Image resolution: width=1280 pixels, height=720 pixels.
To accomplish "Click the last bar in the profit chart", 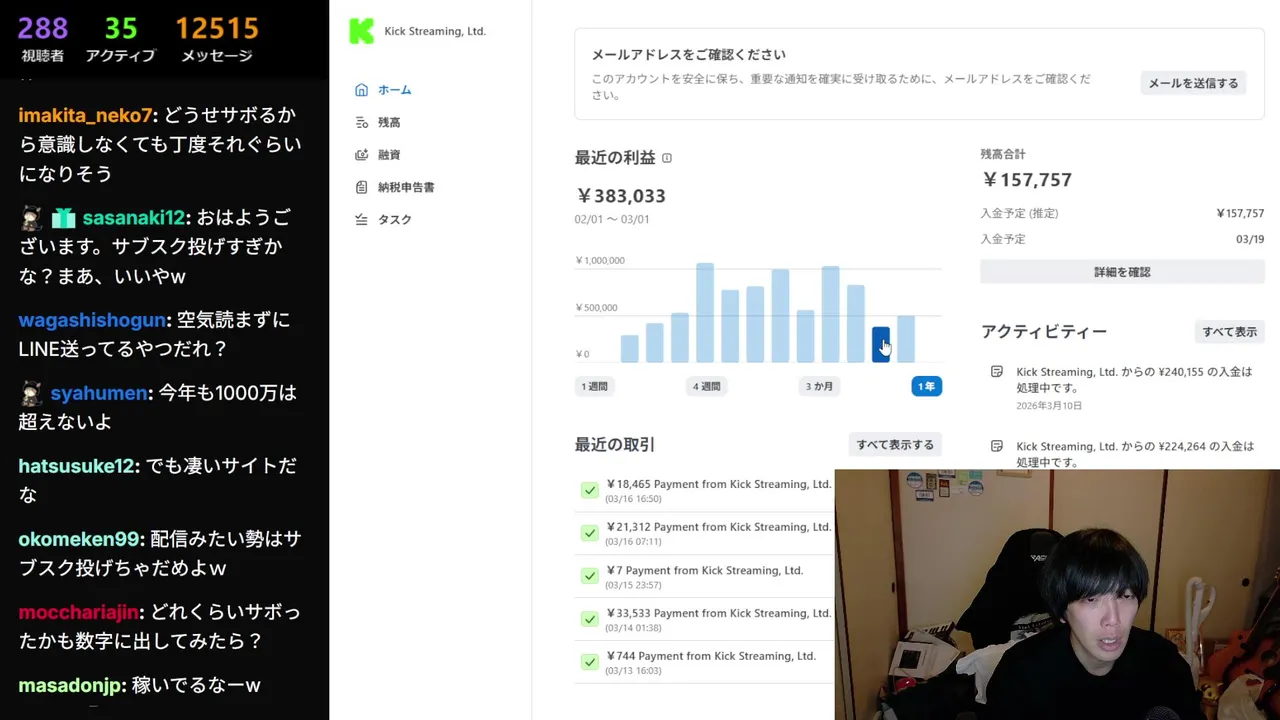I will [906, 339].
